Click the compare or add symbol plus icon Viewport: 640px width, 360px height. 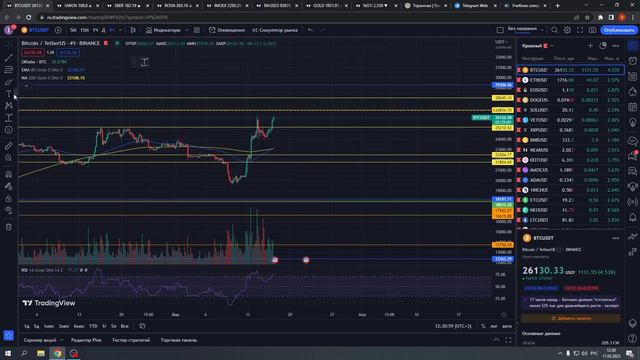point(58,30)
